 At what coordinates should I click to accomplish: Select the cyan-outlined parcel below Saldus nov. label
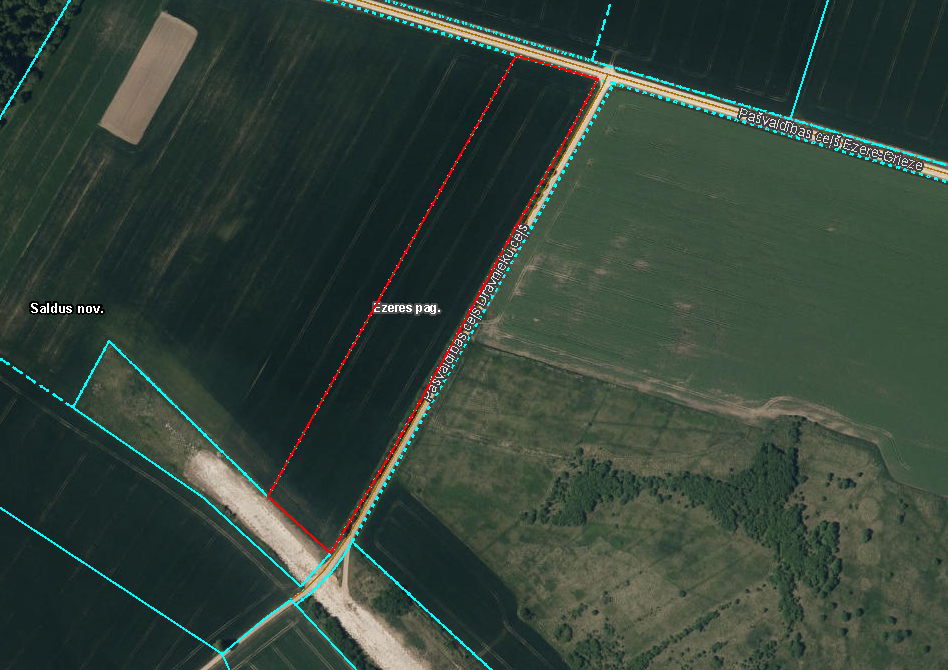150,420
